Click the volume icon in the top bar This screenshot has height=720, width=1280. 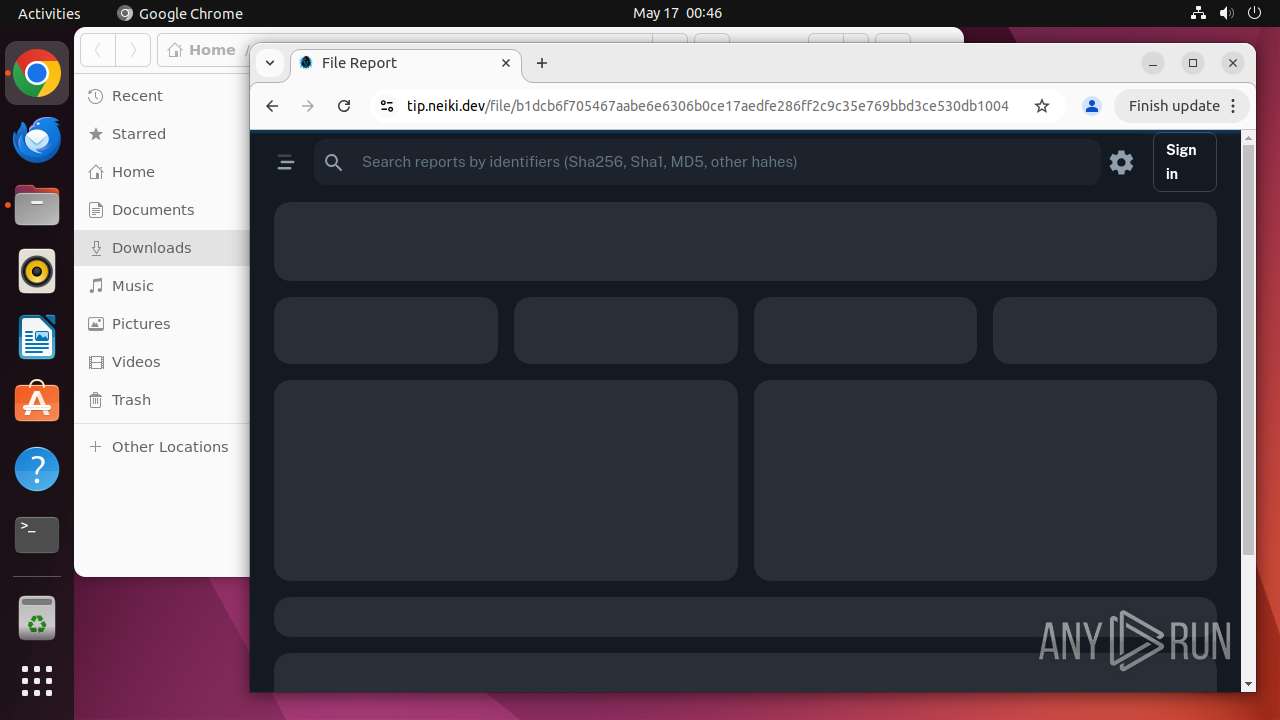tap(1227, 13)
